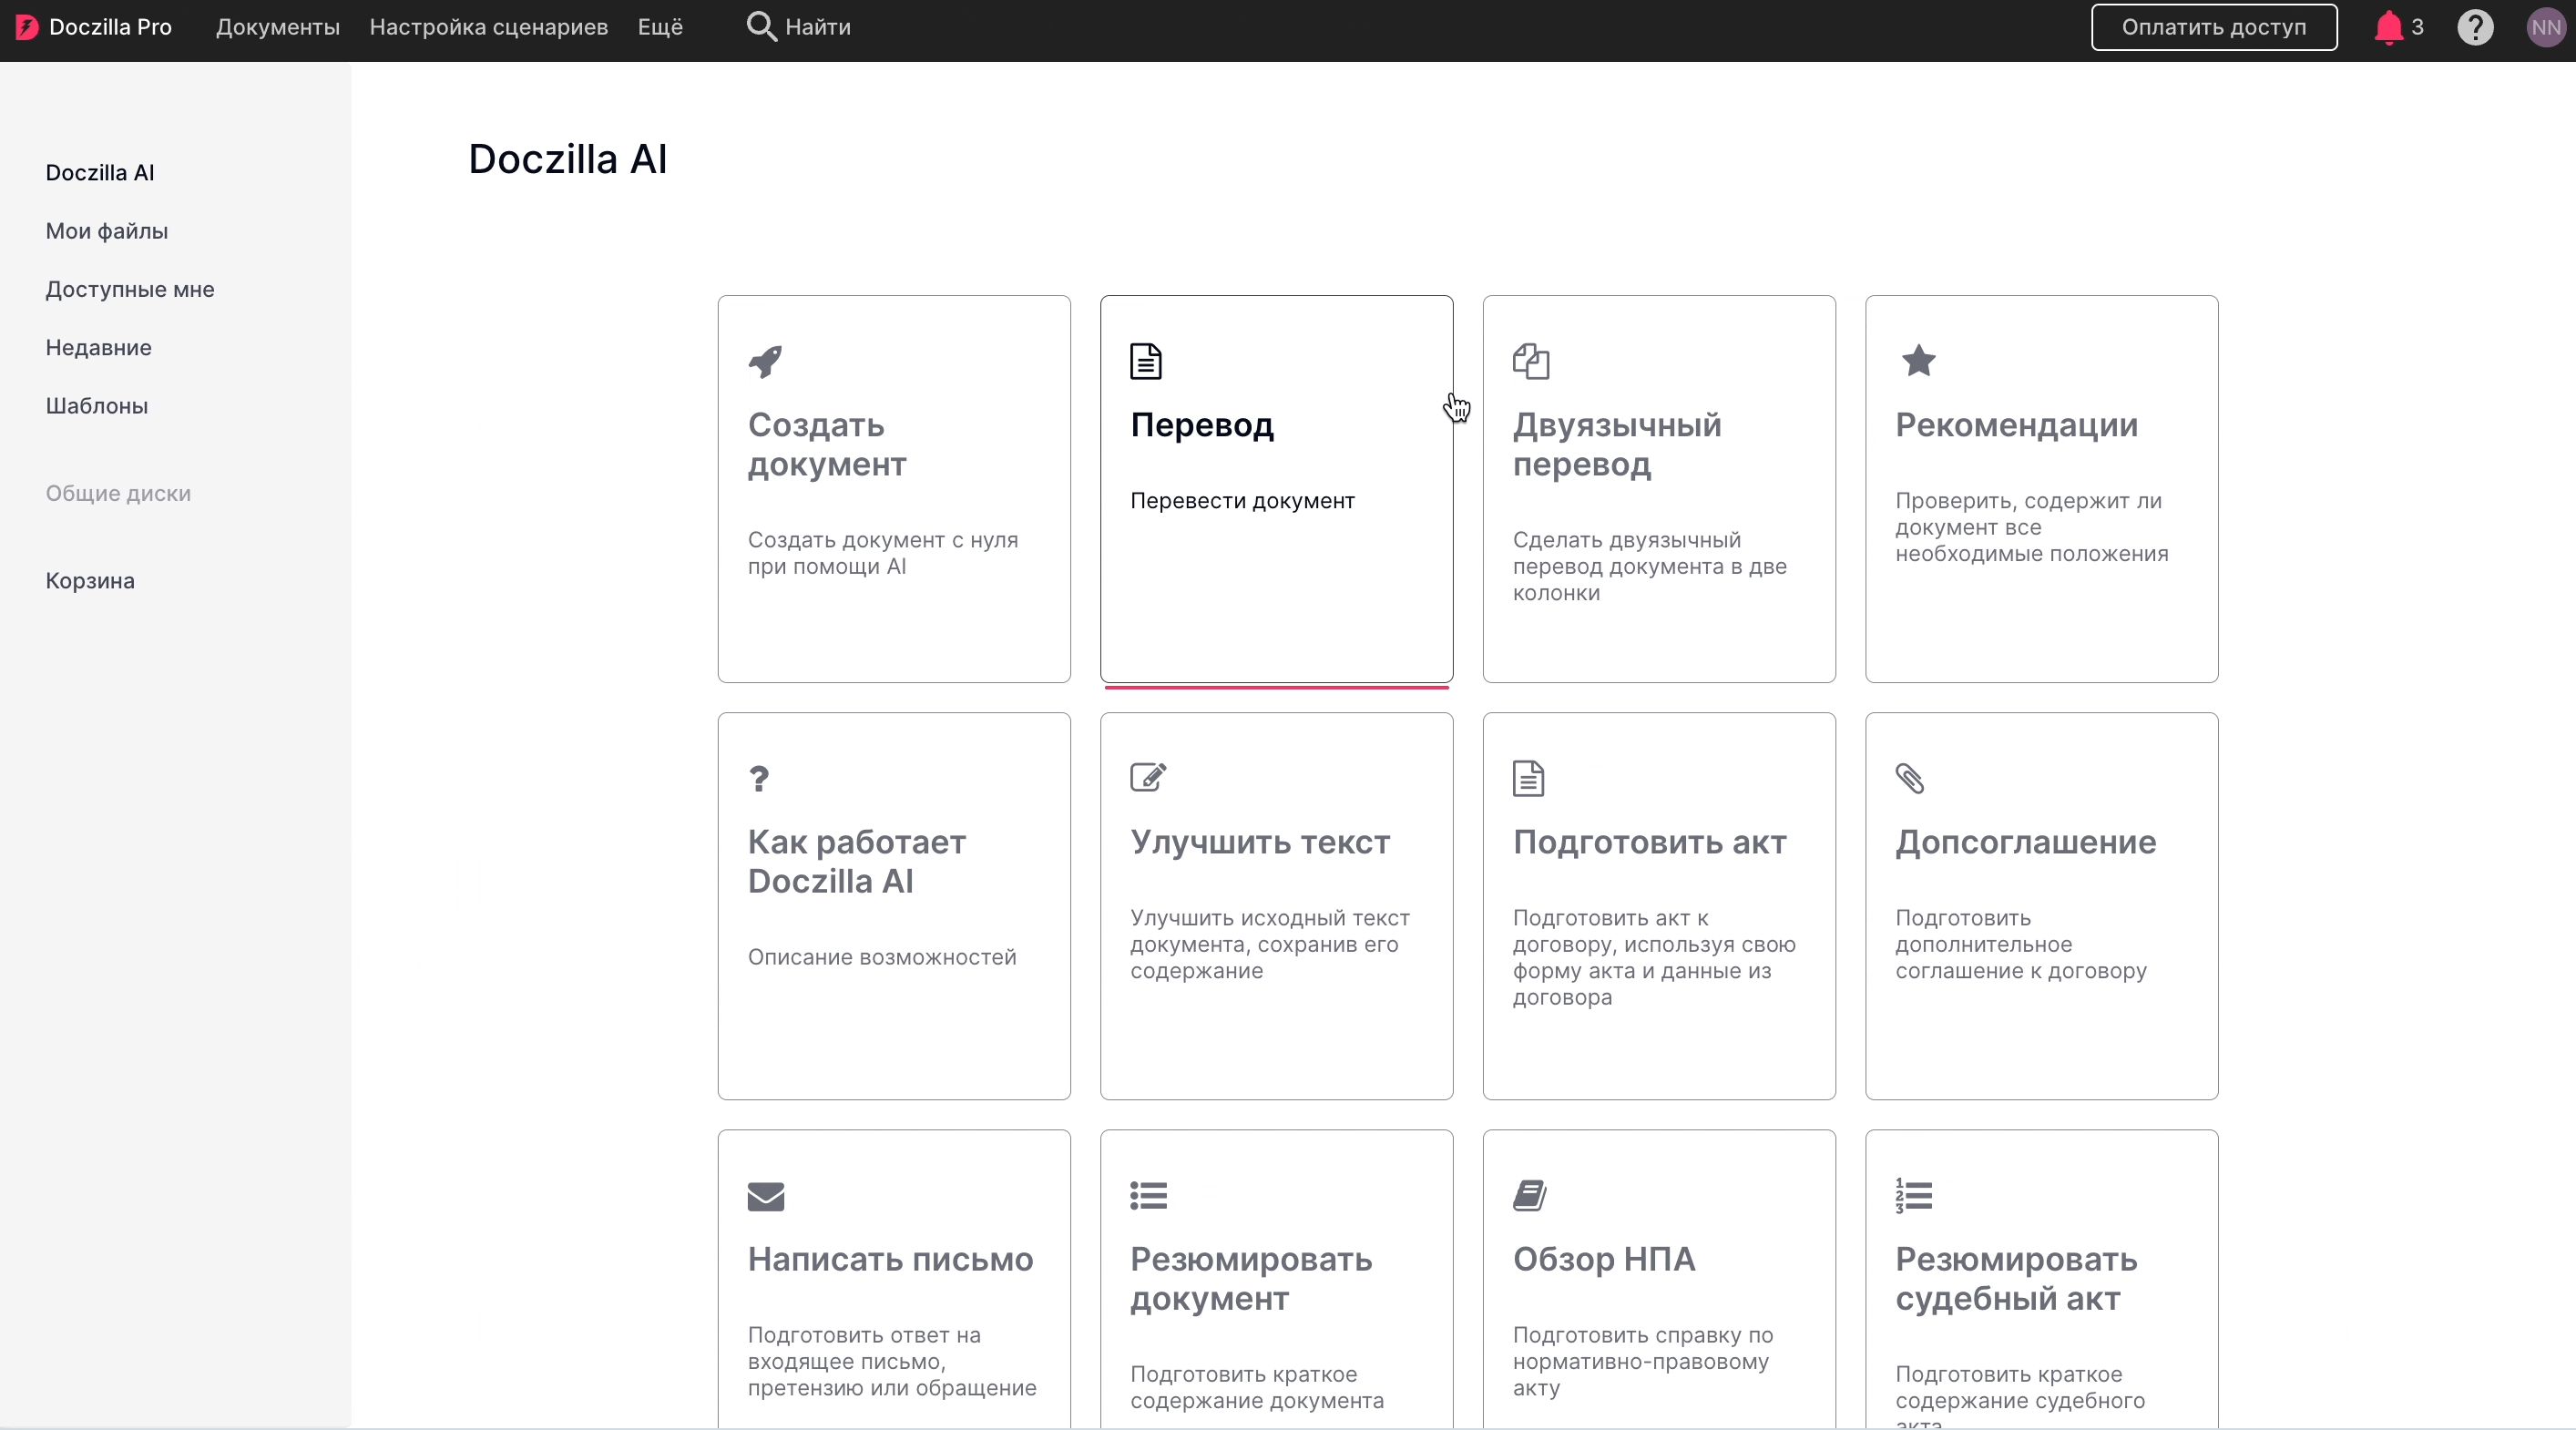Click the edit pencil icon on Улучшить текст card
The image size is (2576, 1430).
(x=1148, y=777)
